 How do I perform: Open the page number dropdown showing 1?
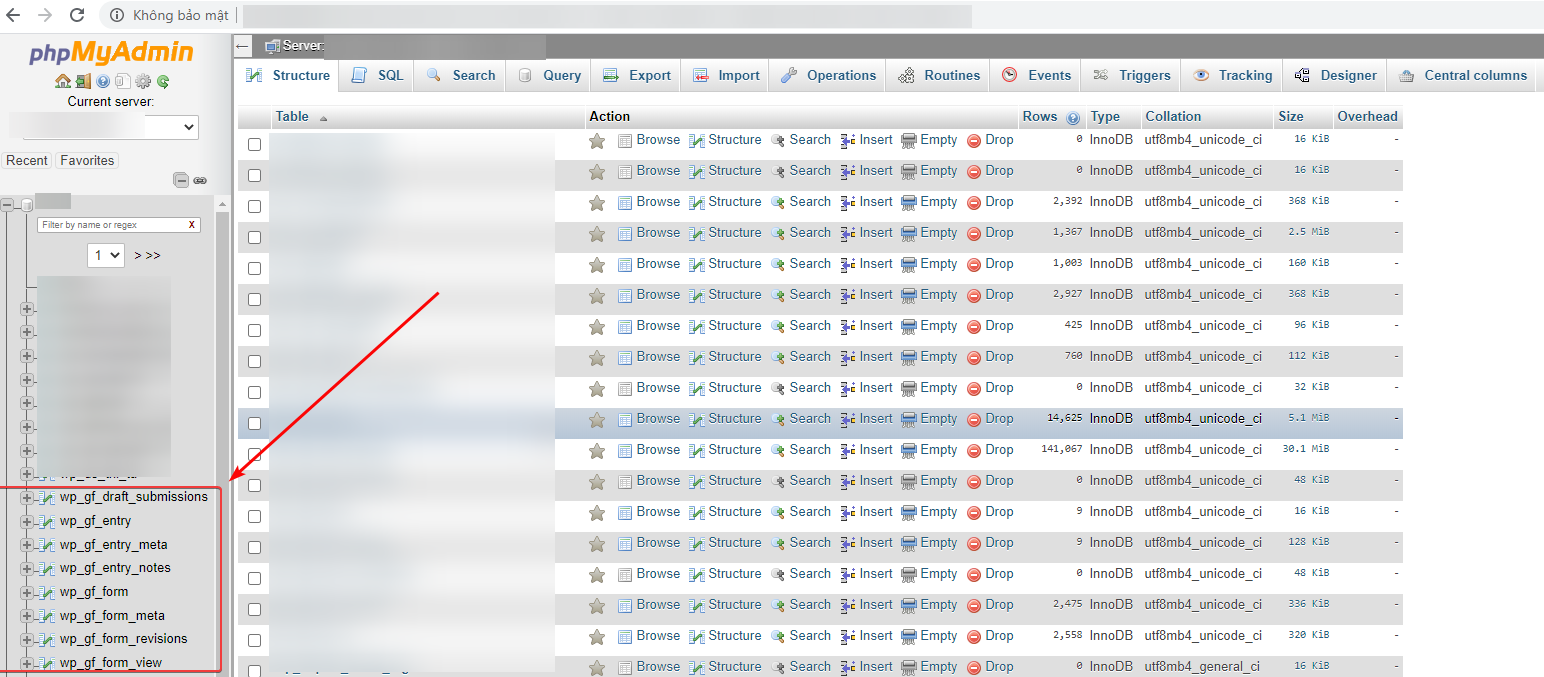tap(106, 255)
